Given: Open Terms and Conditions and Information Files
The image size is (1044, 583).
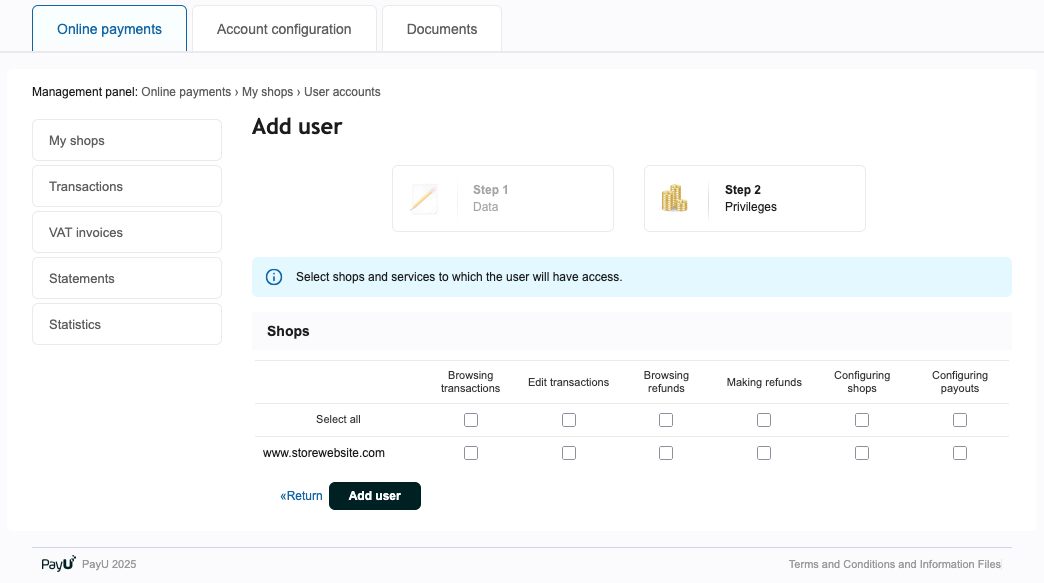Looking at the screenshot, I should (894, 565).
